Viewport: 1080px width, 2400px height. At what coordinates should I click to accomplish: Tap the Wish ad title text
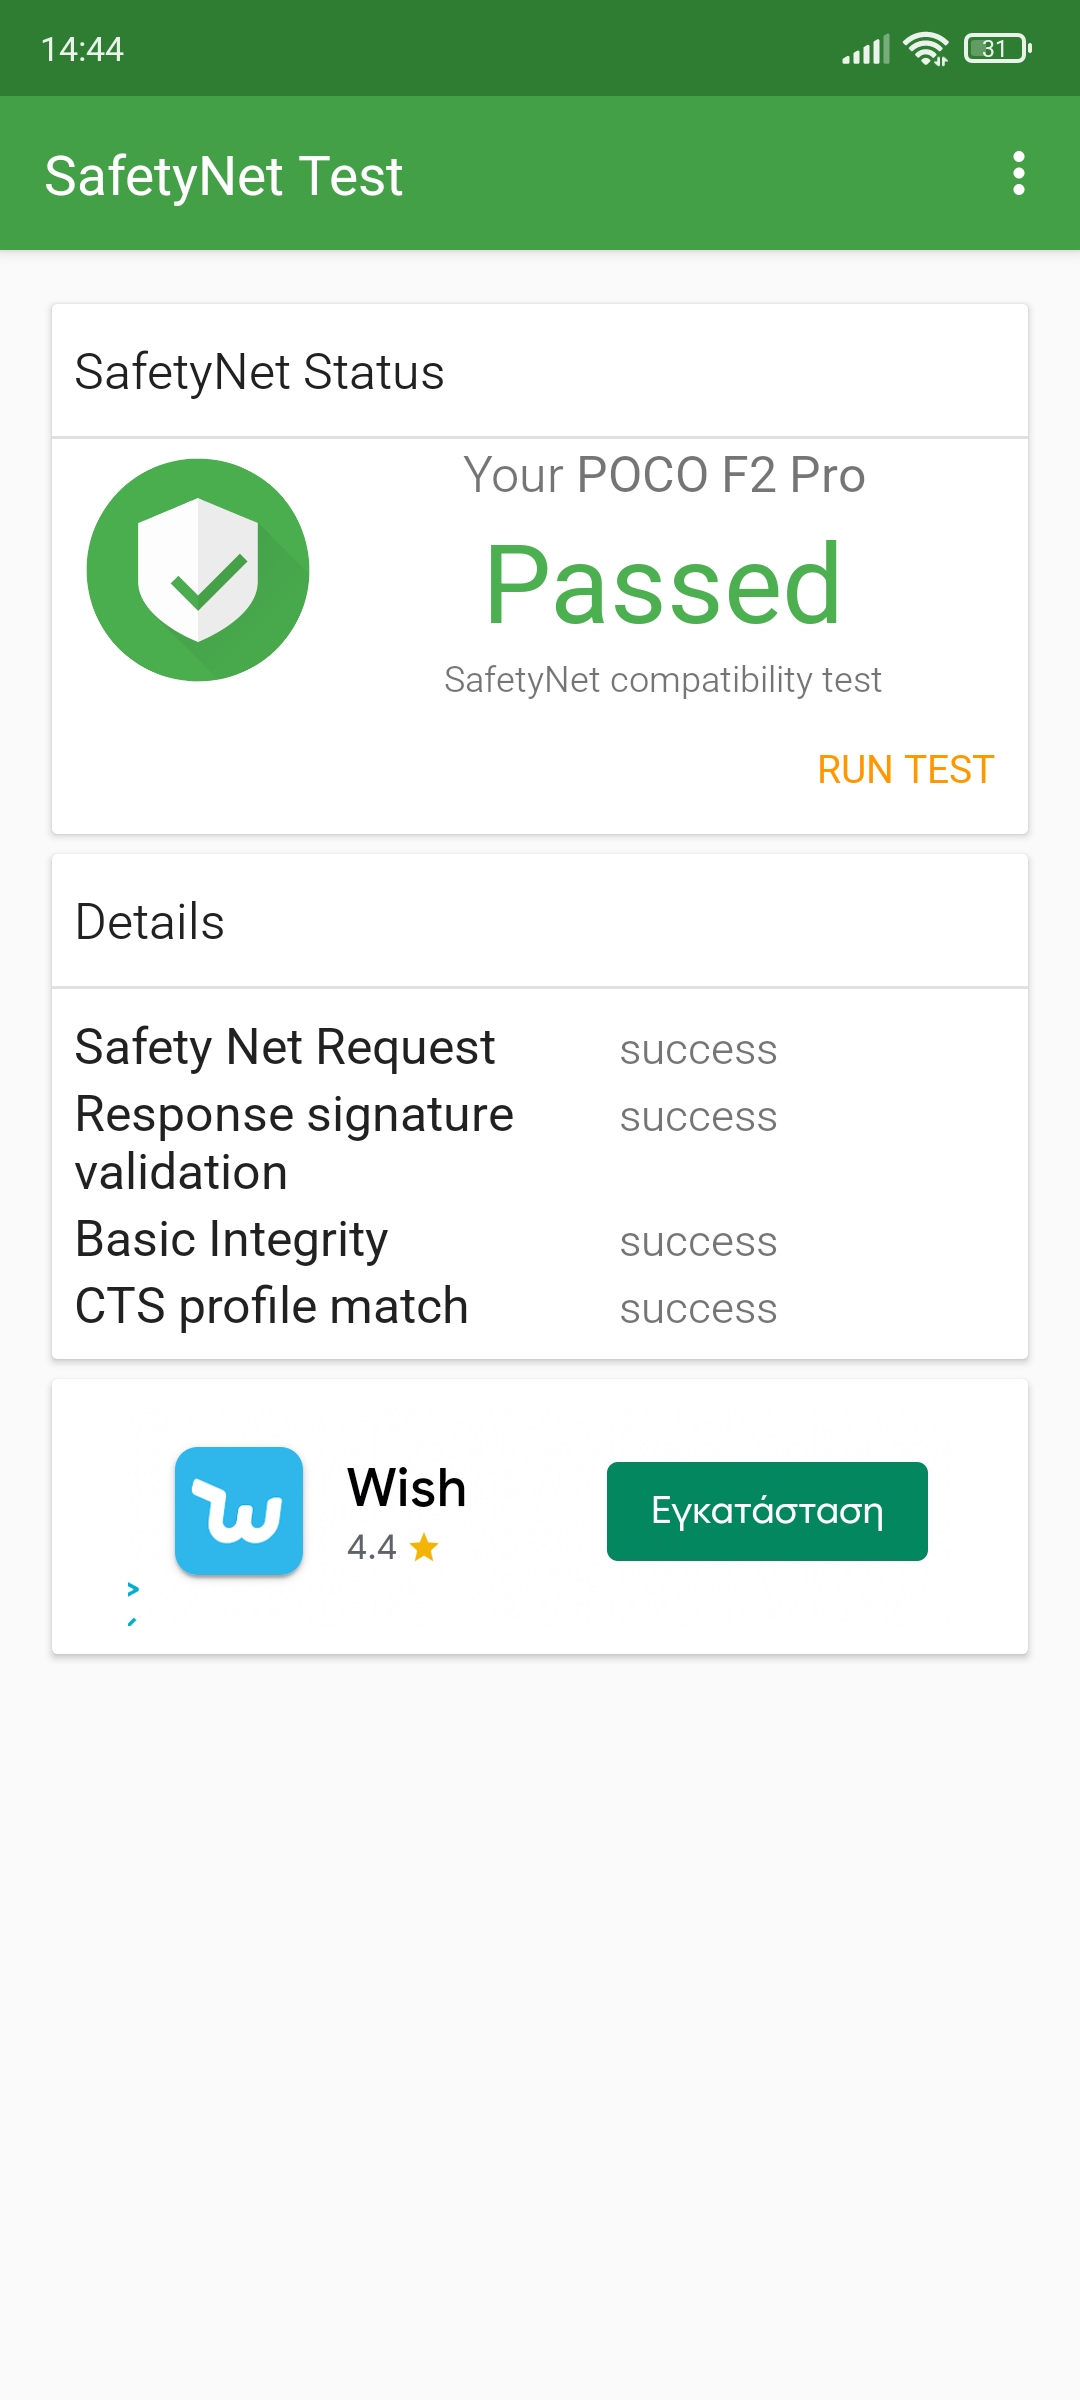click(406, 1488)
